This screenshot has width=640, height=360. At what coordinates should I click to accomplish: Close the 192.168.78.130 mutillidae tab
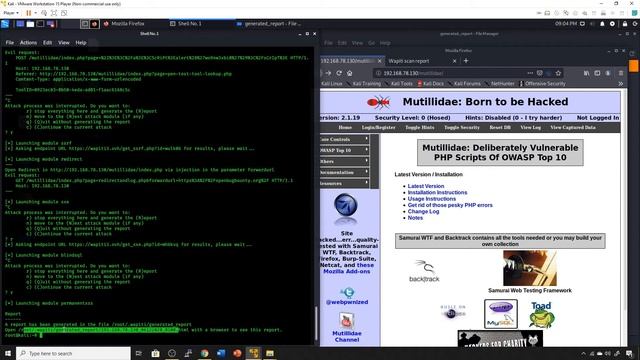pyautogui.click(x=380, y=61)
